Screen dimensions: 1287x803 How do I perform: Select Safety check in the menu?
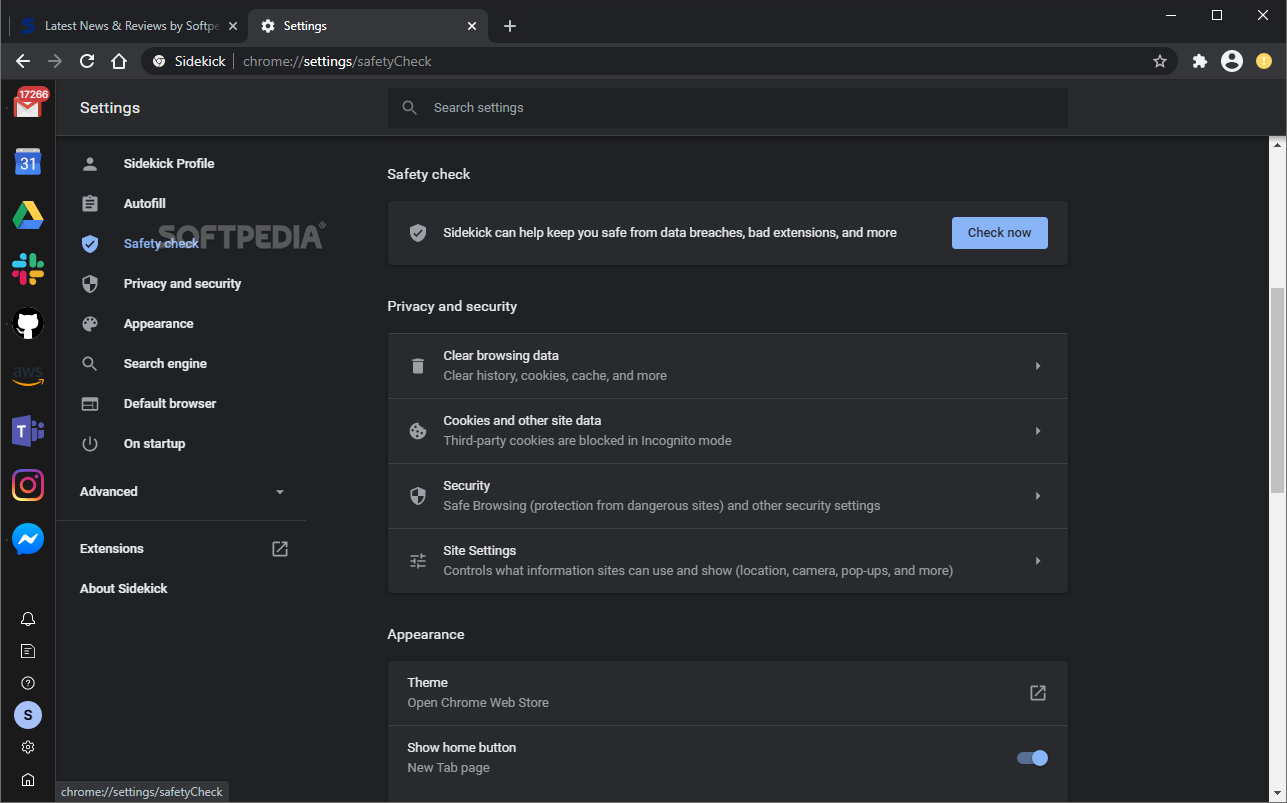161,244
